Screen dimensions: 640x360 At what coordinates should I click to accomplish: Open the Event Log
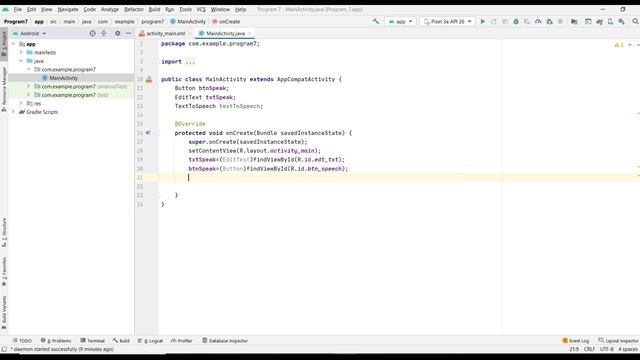pyautogui.click(x=576, y=340)
